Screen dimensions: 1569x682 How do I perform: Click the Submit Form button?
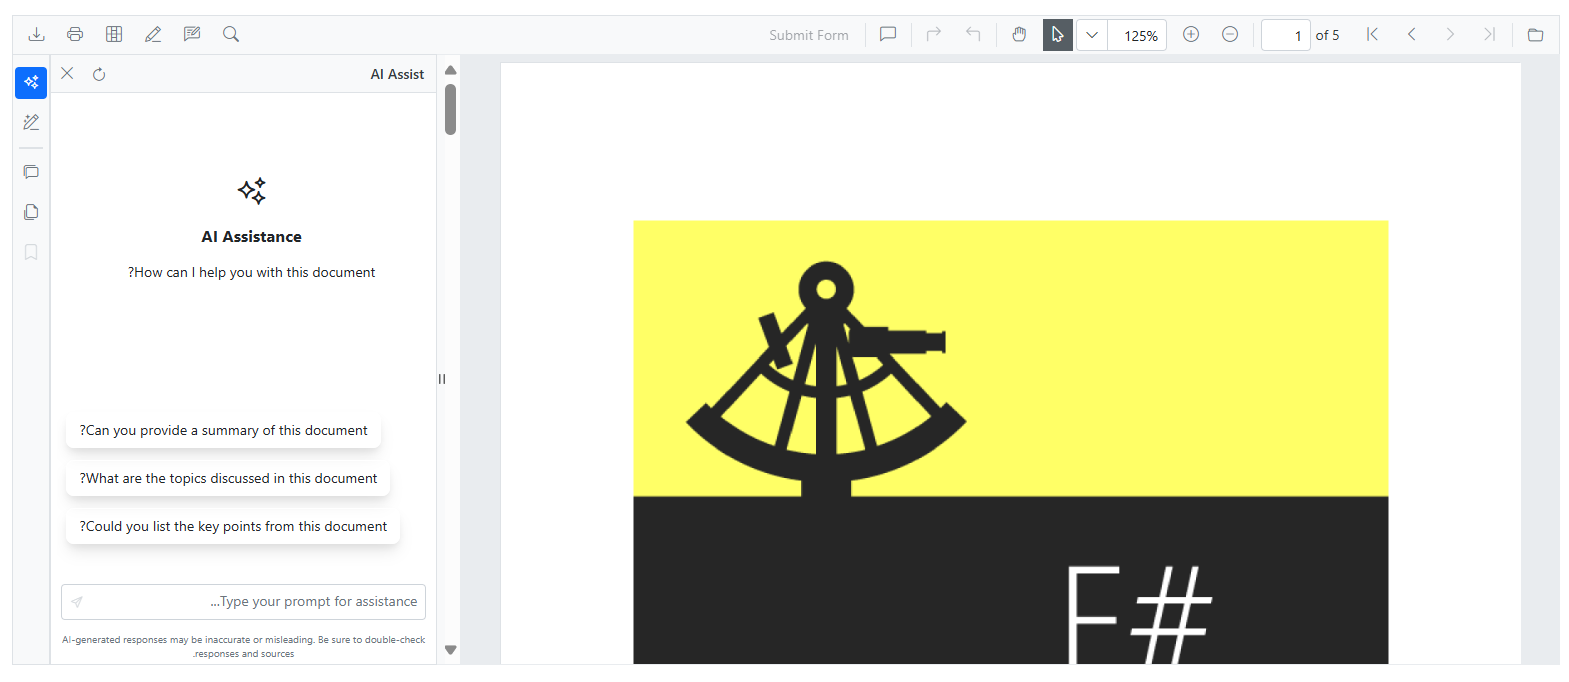pos(809,35)
